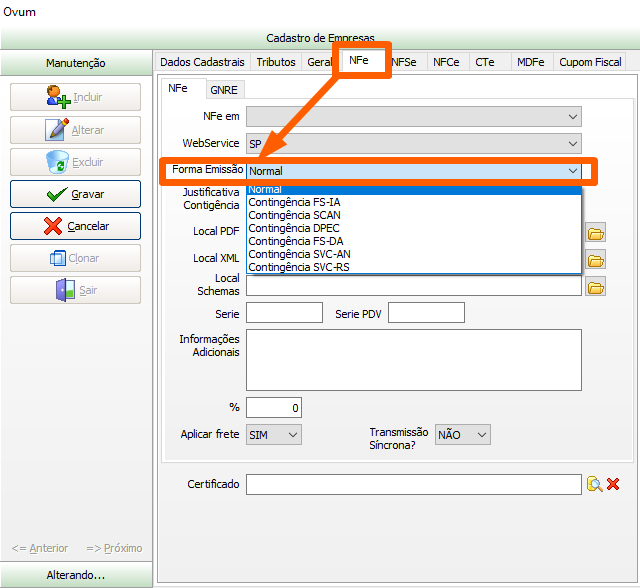Click the folder icon beside Local PDF

coord(596,233)
